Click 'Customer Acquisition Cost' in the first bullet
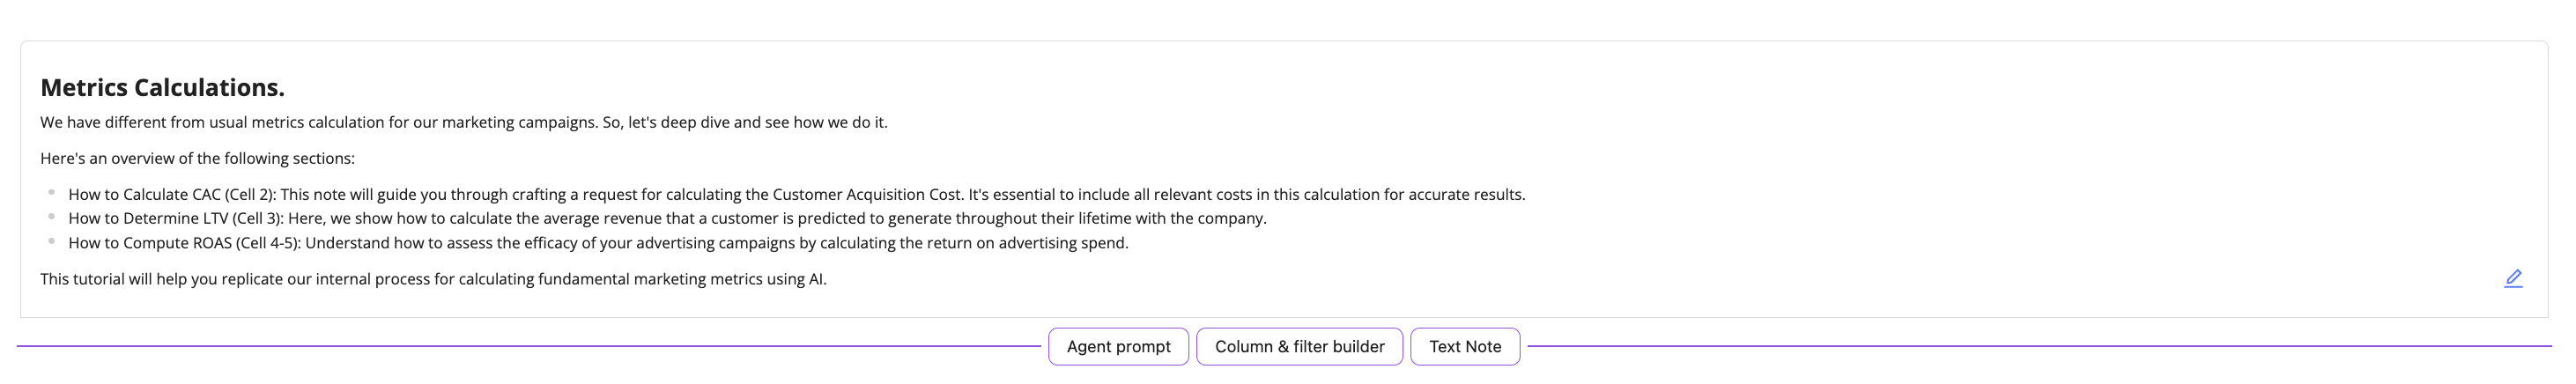 (x=867, y=195)
